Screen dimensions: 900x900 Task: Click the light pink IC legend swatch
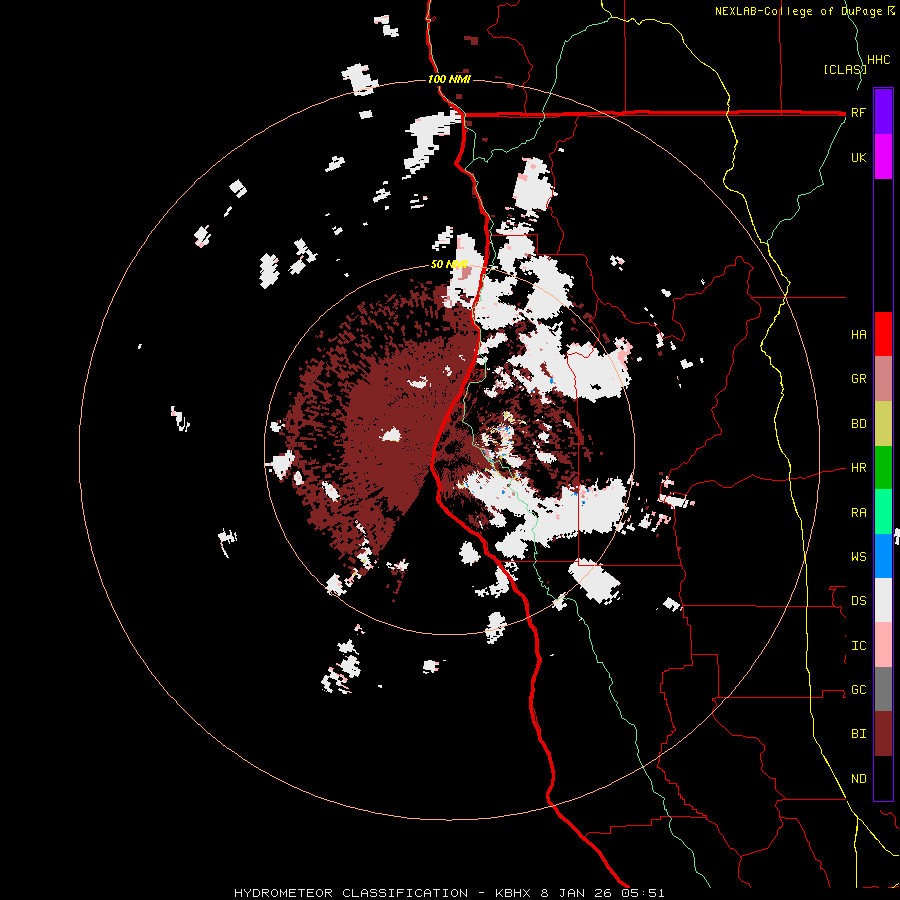[x=883, y=645]
